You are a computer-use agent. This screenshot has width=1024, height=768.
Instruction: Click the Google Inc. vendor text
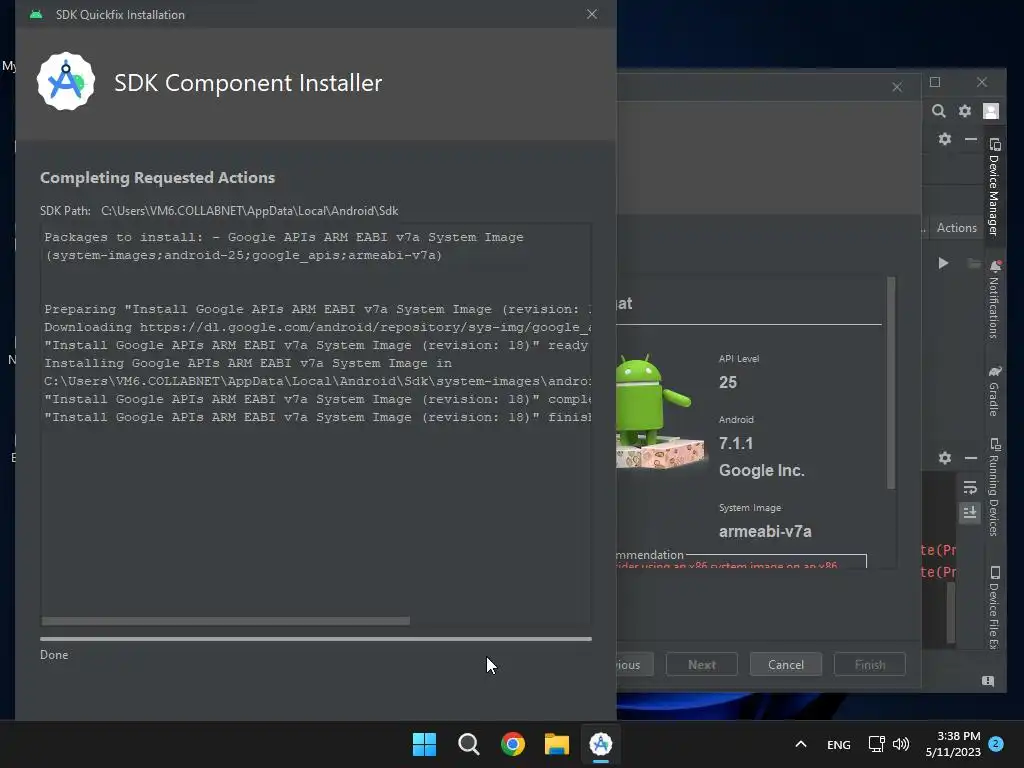(x=761, y=470)
